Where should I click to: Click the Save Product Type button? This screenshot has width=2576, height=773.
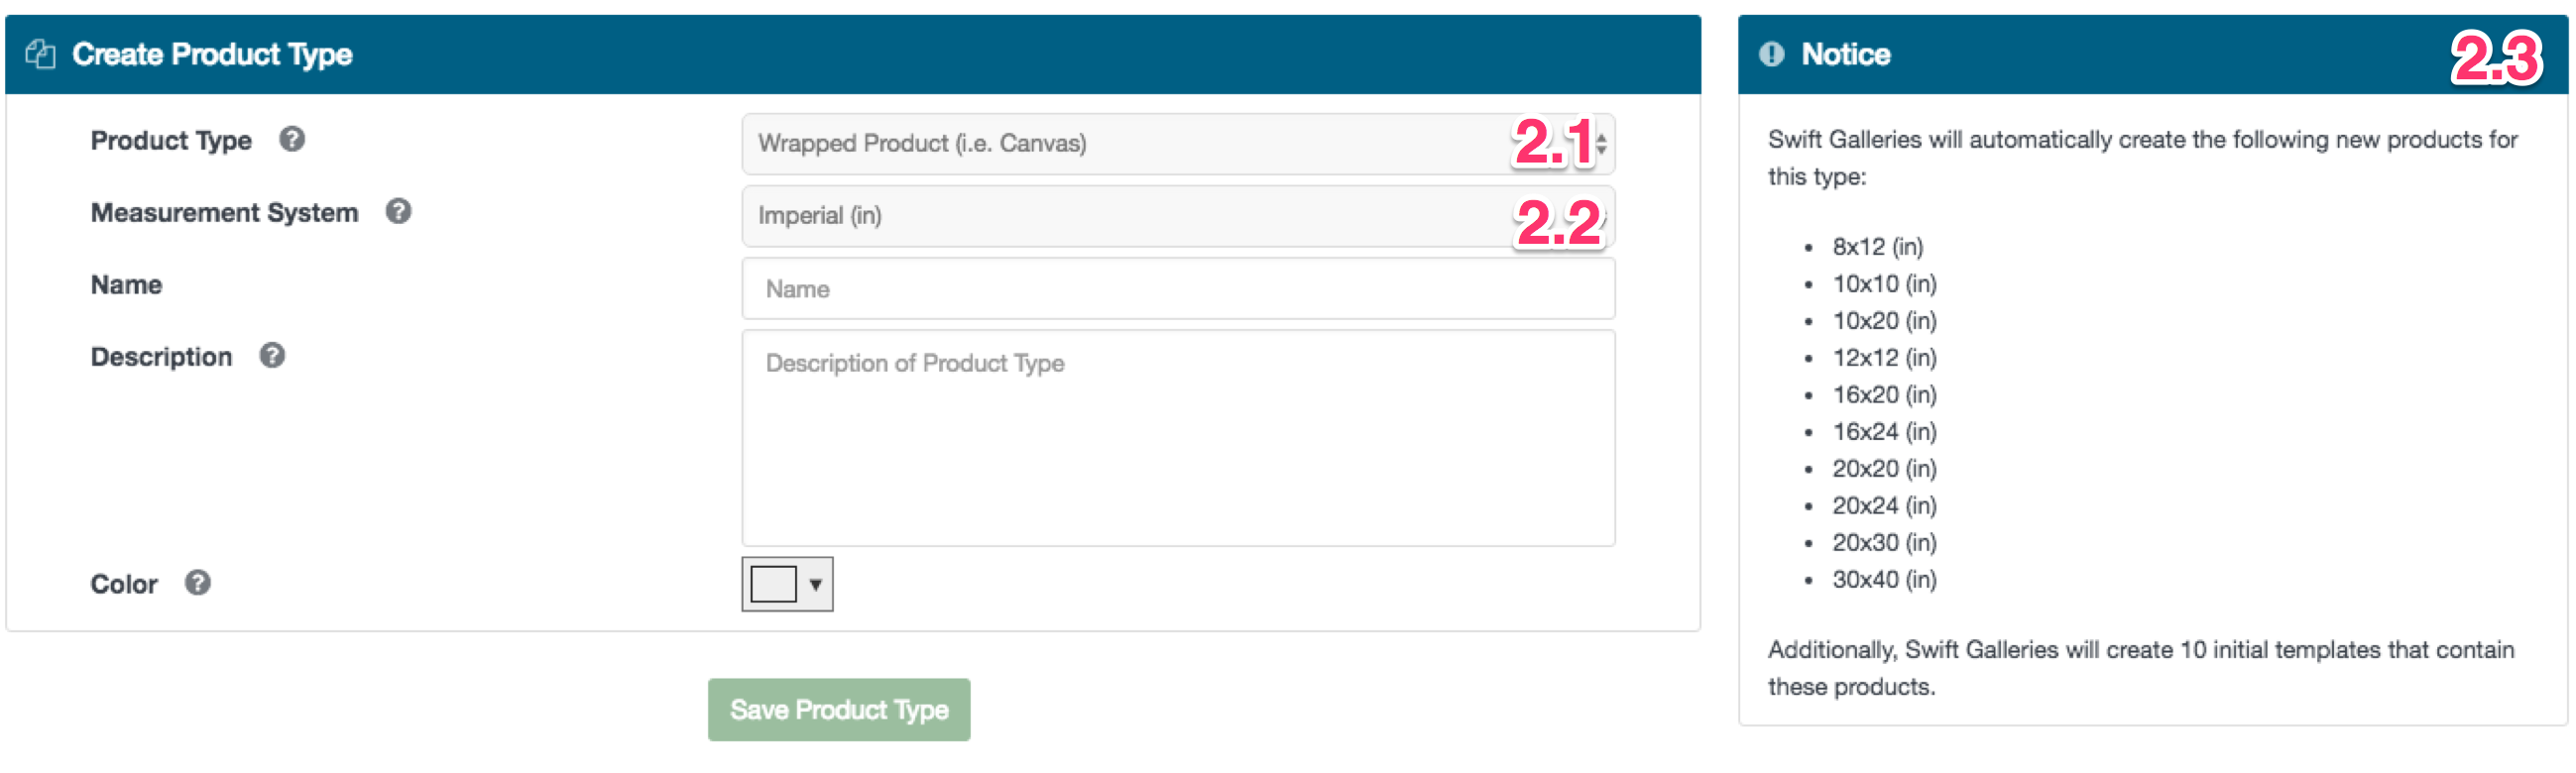(839, 709)
